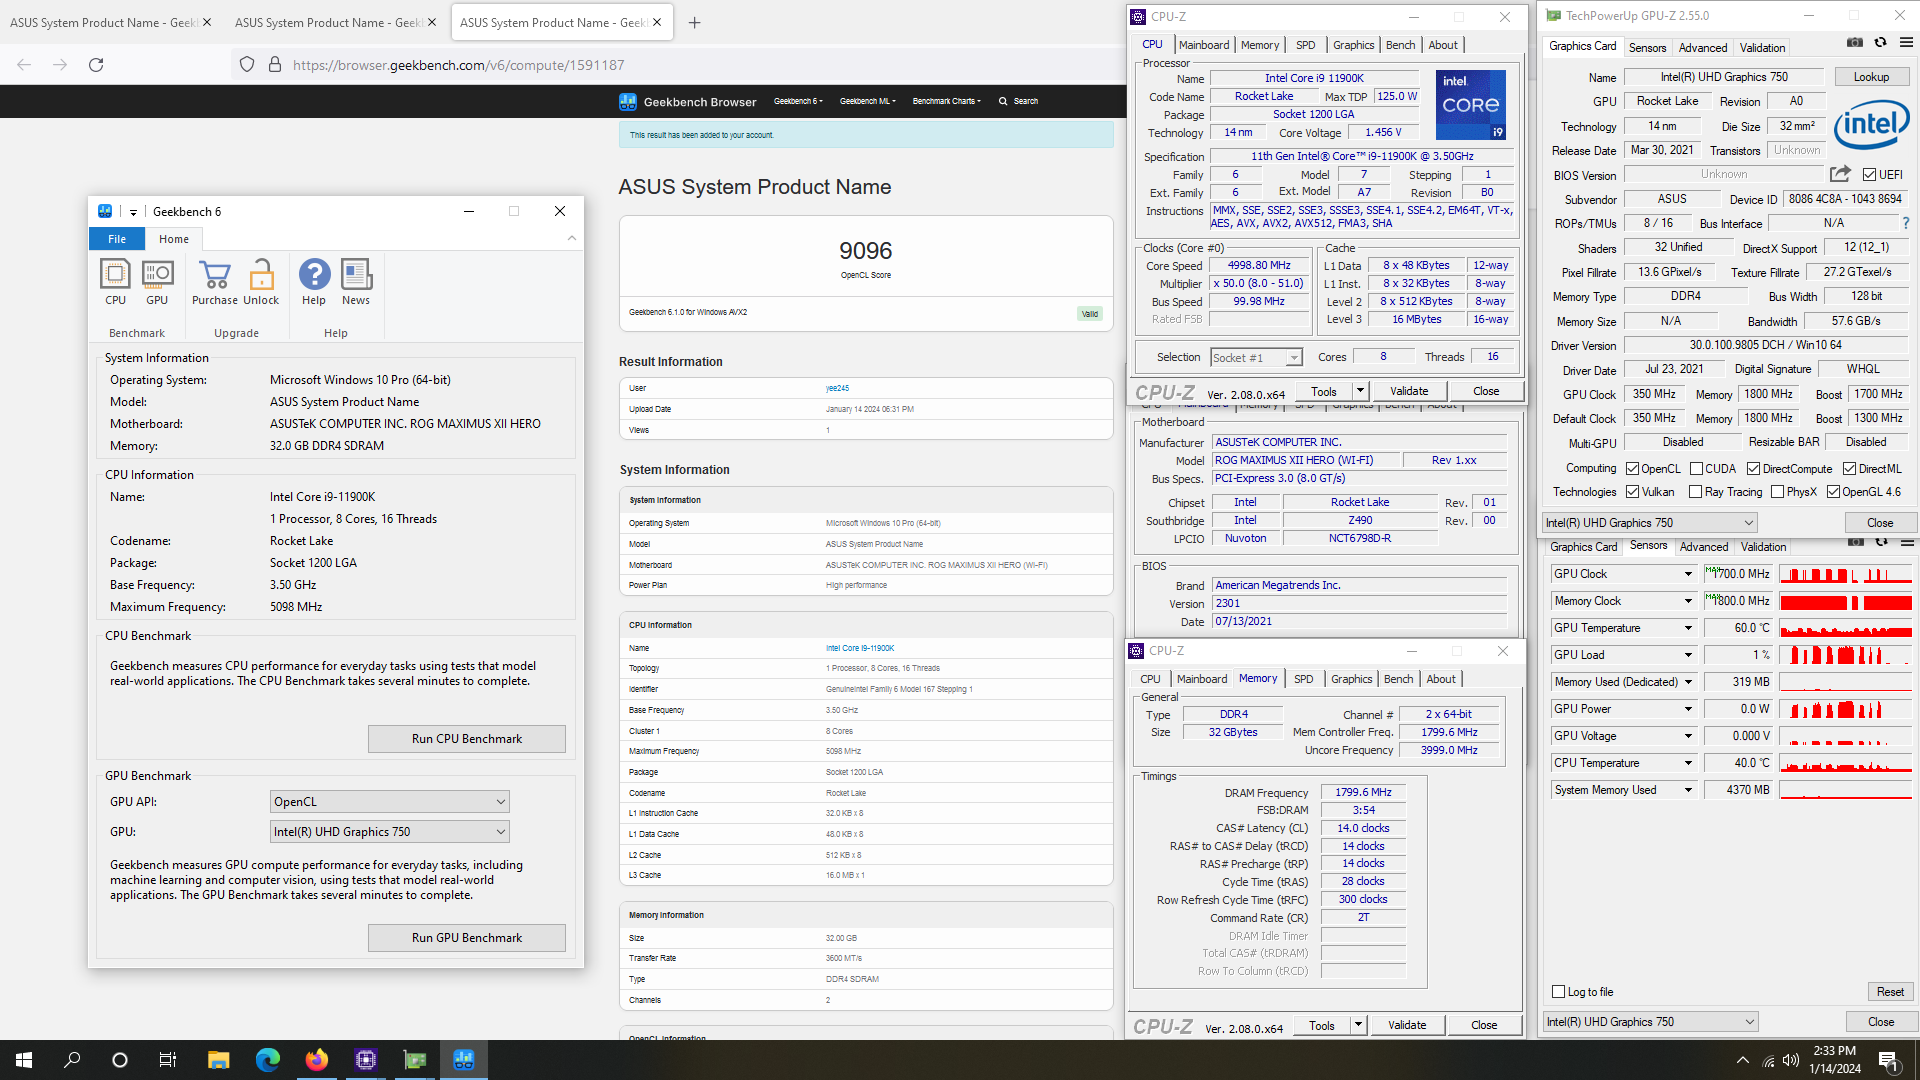The width and height of the screenshot is (1920, 1080).
Task: Click the CPU benchmark icon in Geekbench ribbon
Action: tap(115, 282)
